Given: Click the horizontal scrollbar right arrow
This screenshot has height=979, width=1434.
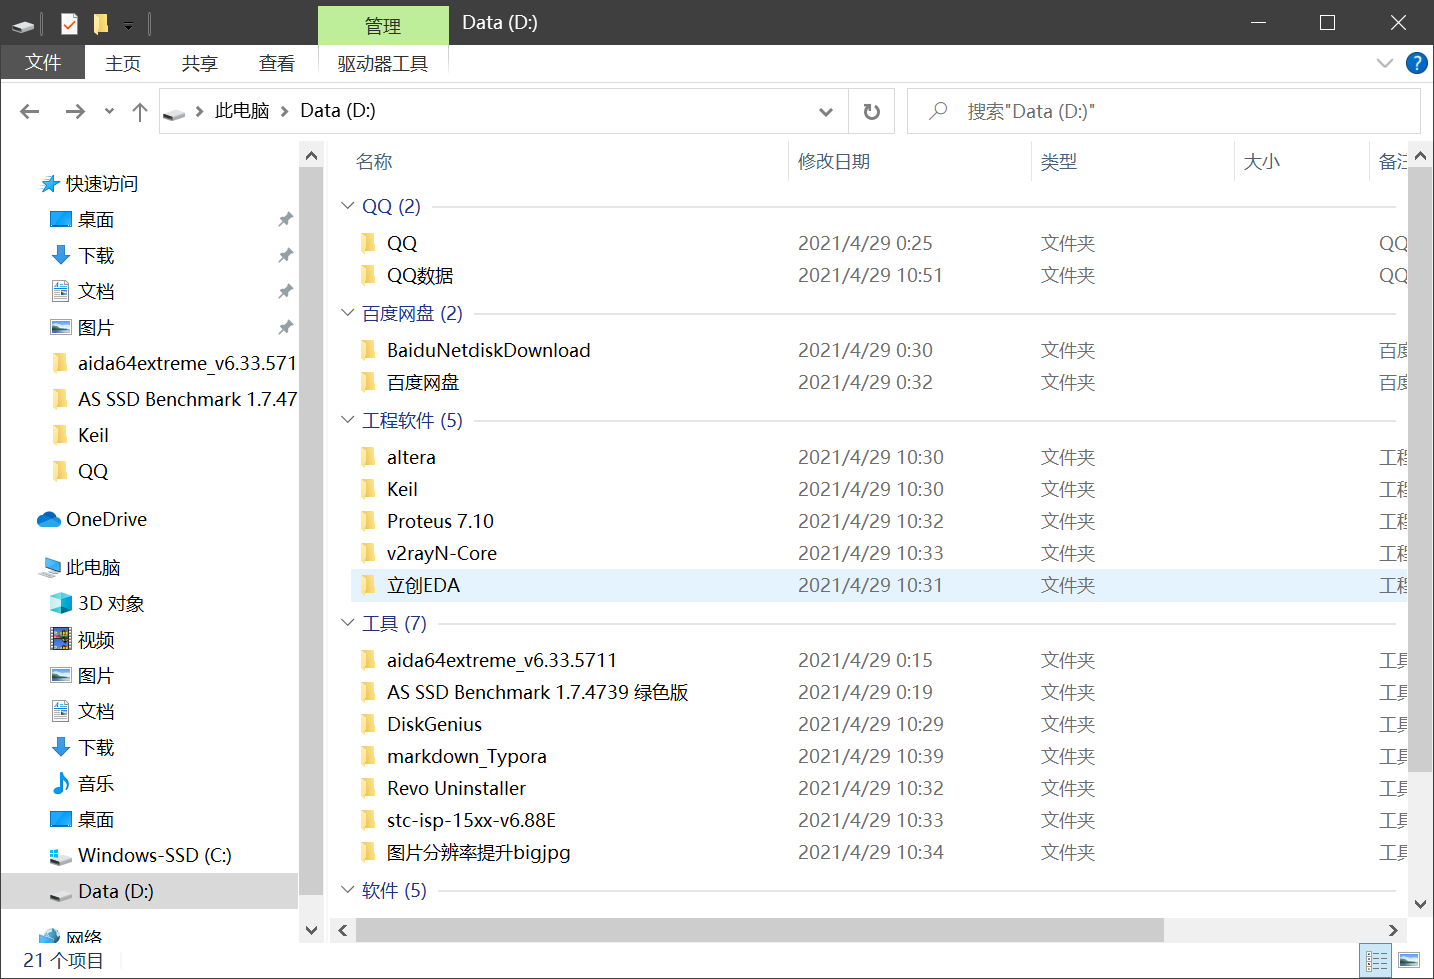Looking at the screenshot, I should (x=1393, y=930).
